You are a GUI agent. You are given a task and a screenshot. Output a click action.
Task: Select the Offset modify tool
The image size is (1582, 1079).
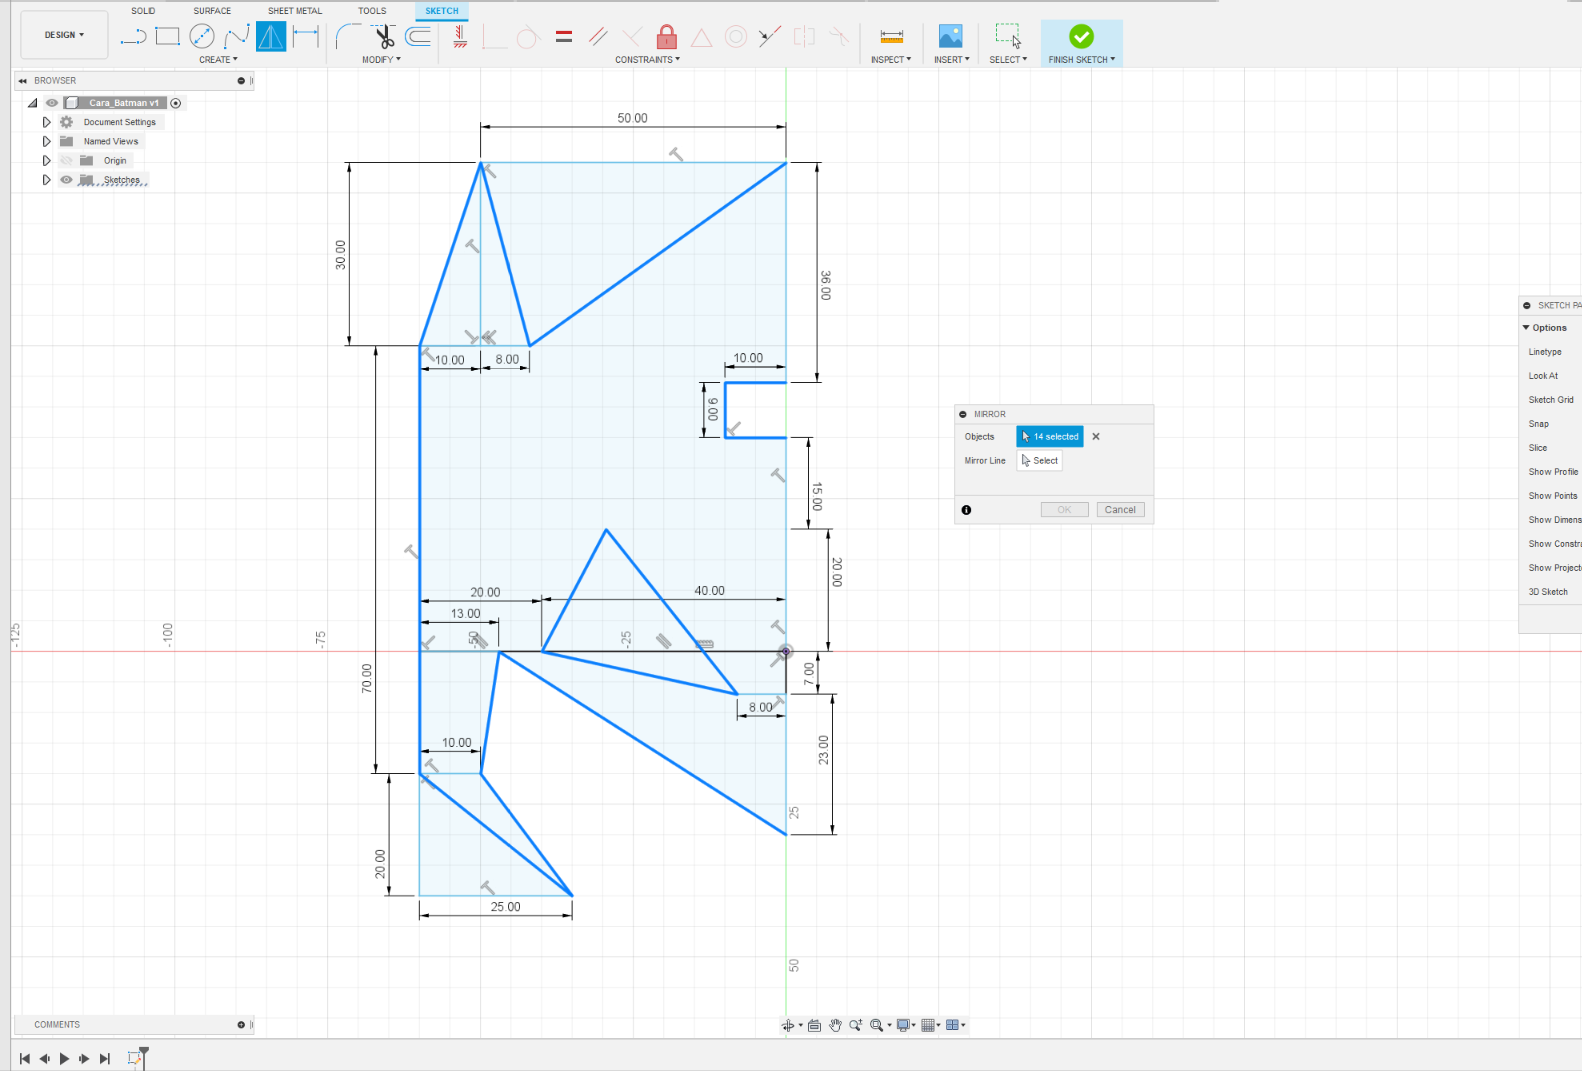click(418, 37)
